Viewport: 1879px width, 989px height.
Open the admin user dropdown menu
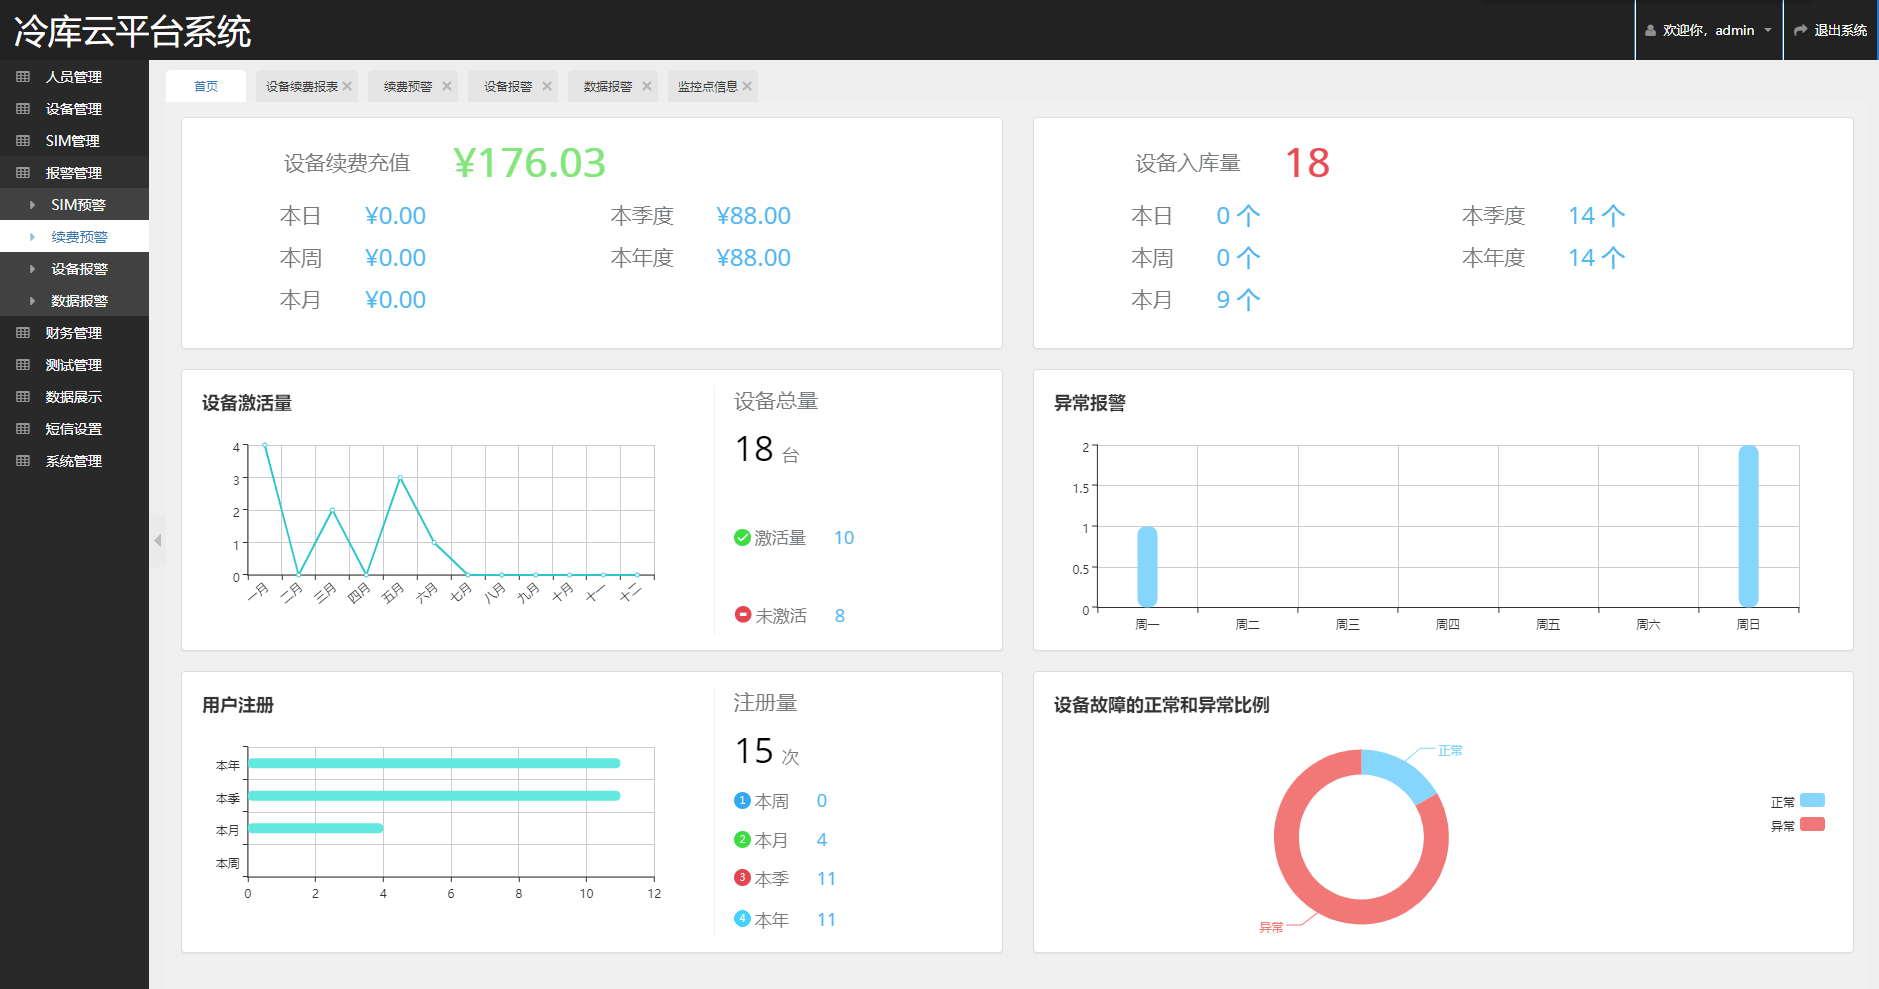coord(1708,30)
